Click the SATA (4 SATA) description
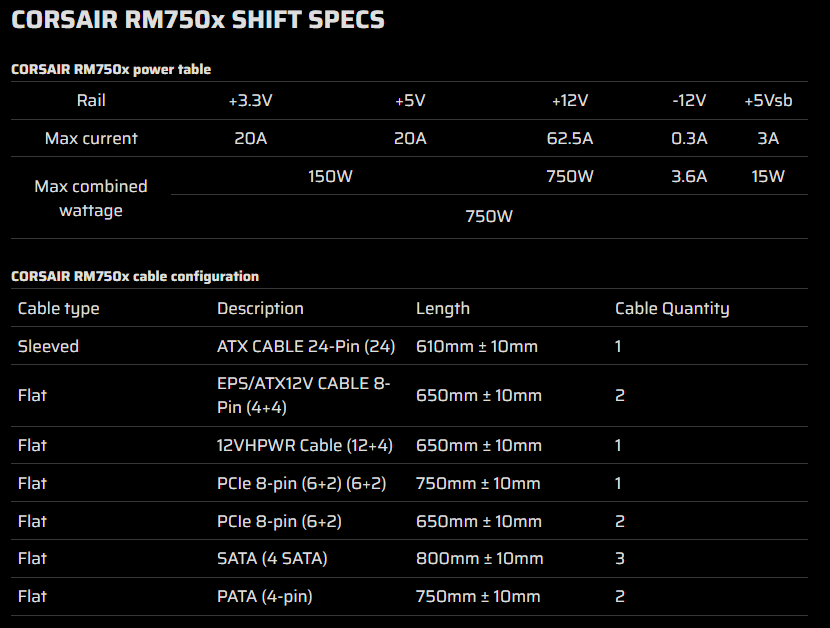The height and width of the screenshot is (628, 830). coord(272,558)
